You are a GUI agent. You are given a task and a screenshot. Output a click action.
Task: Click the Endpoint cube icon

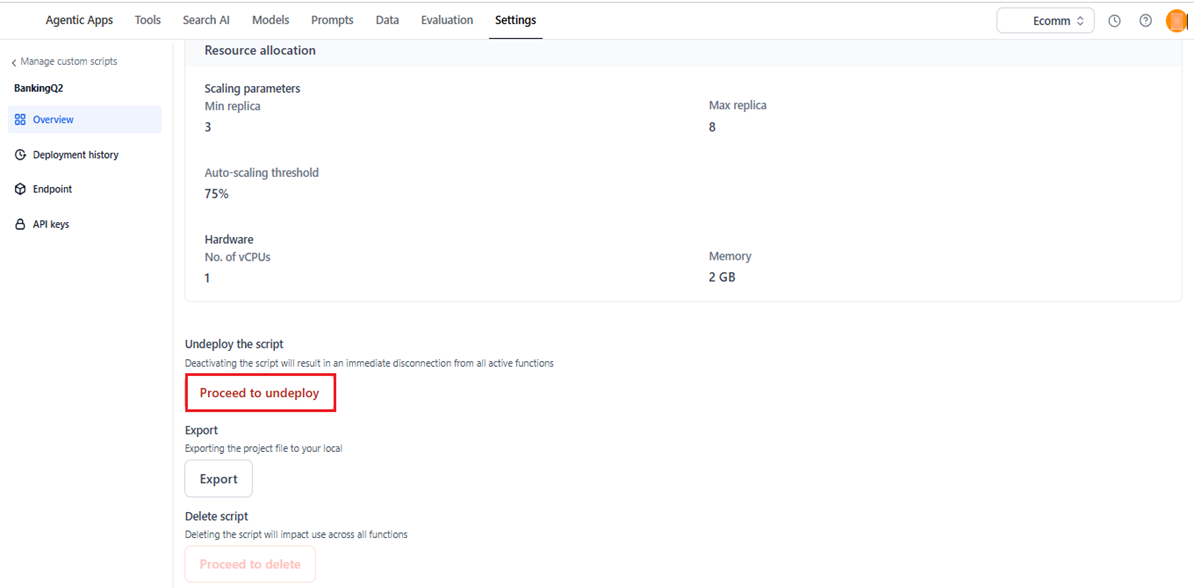[x=20, y=188]
